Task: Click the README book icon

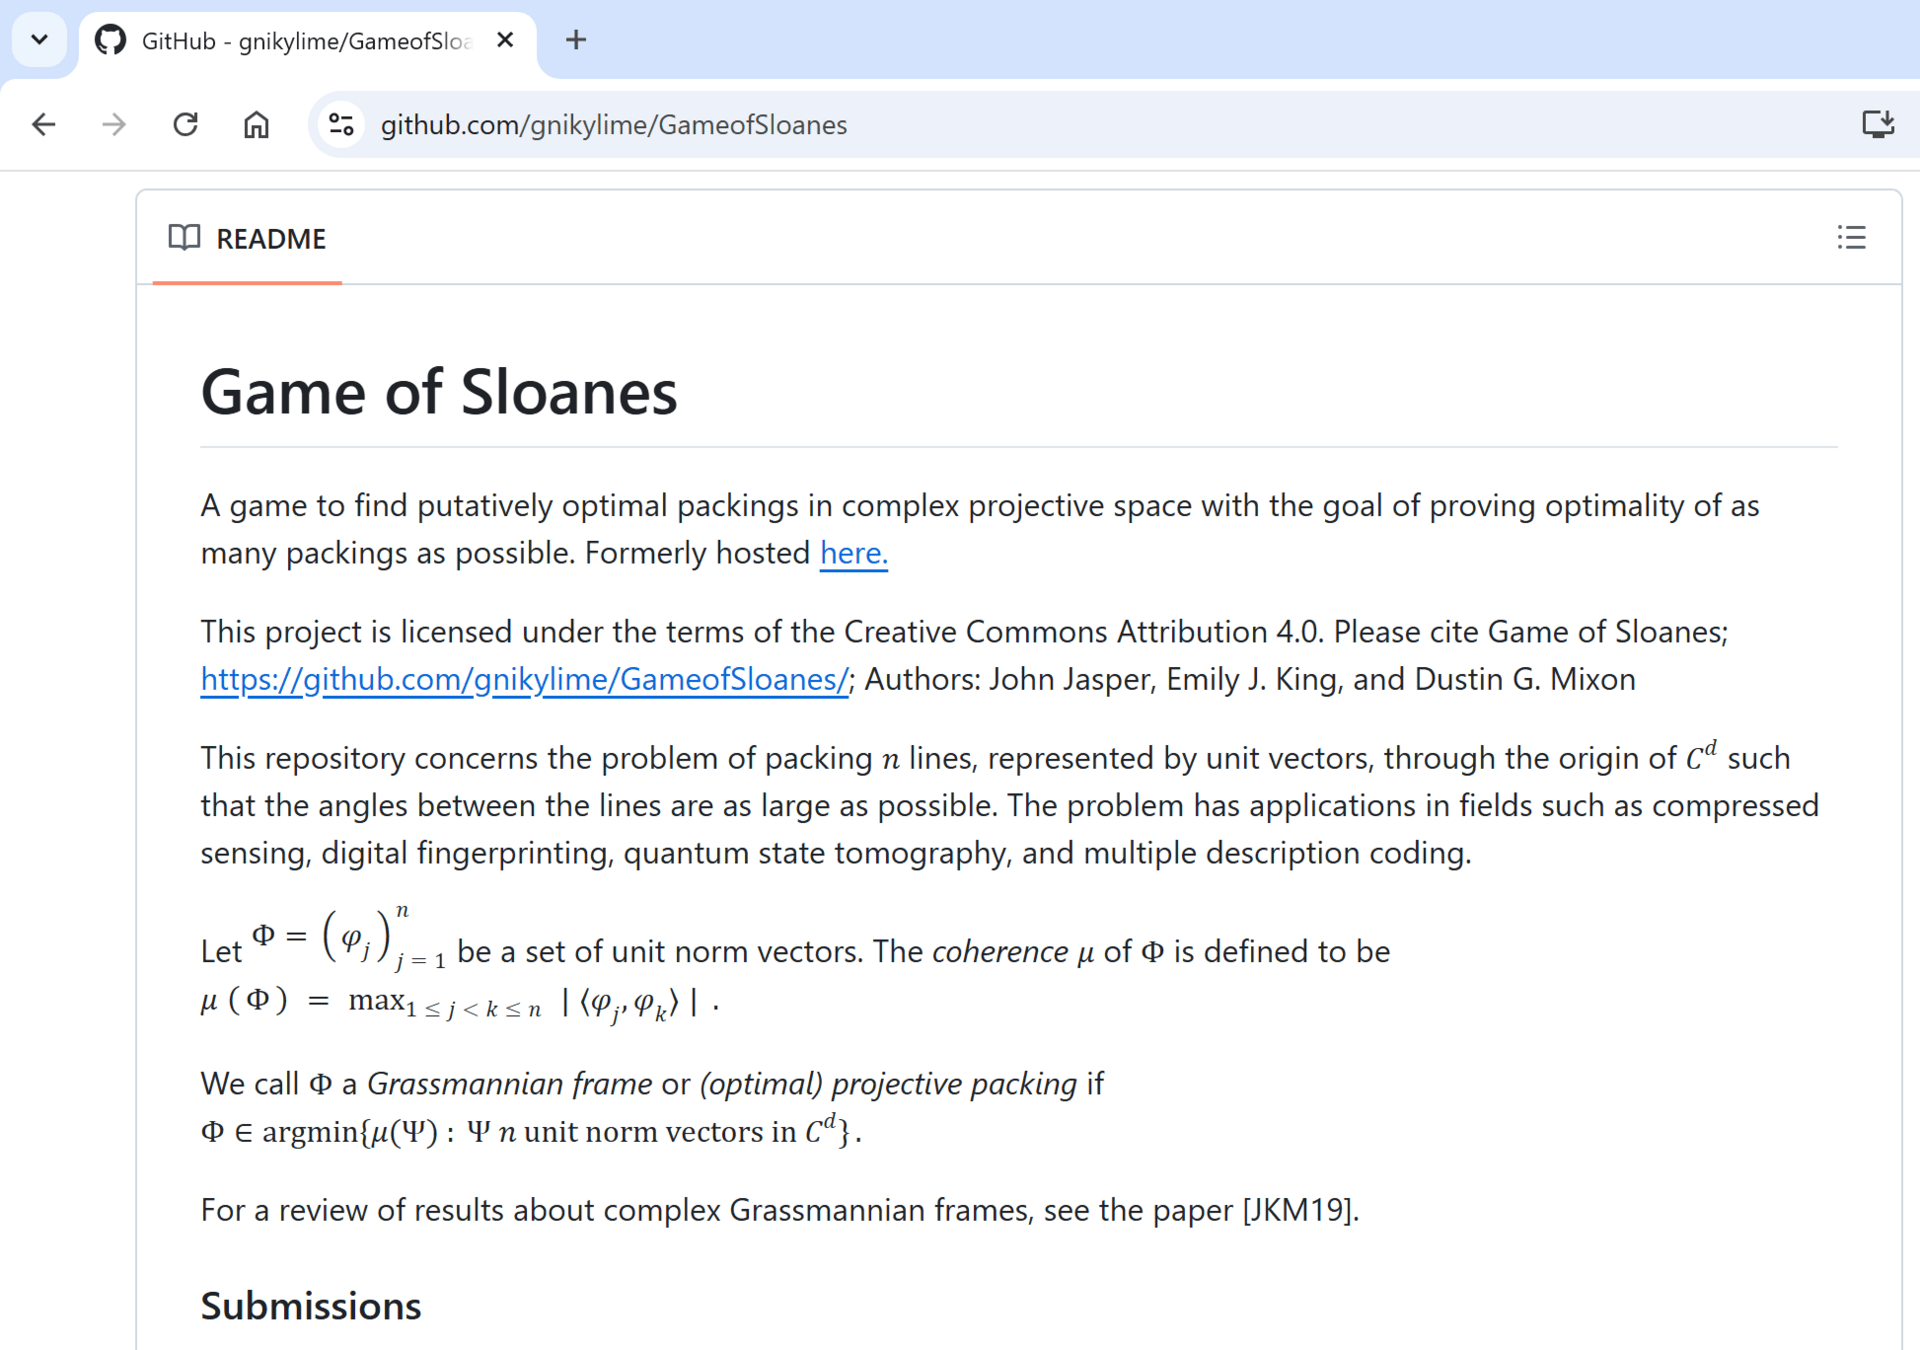Action: coord(184,238)
